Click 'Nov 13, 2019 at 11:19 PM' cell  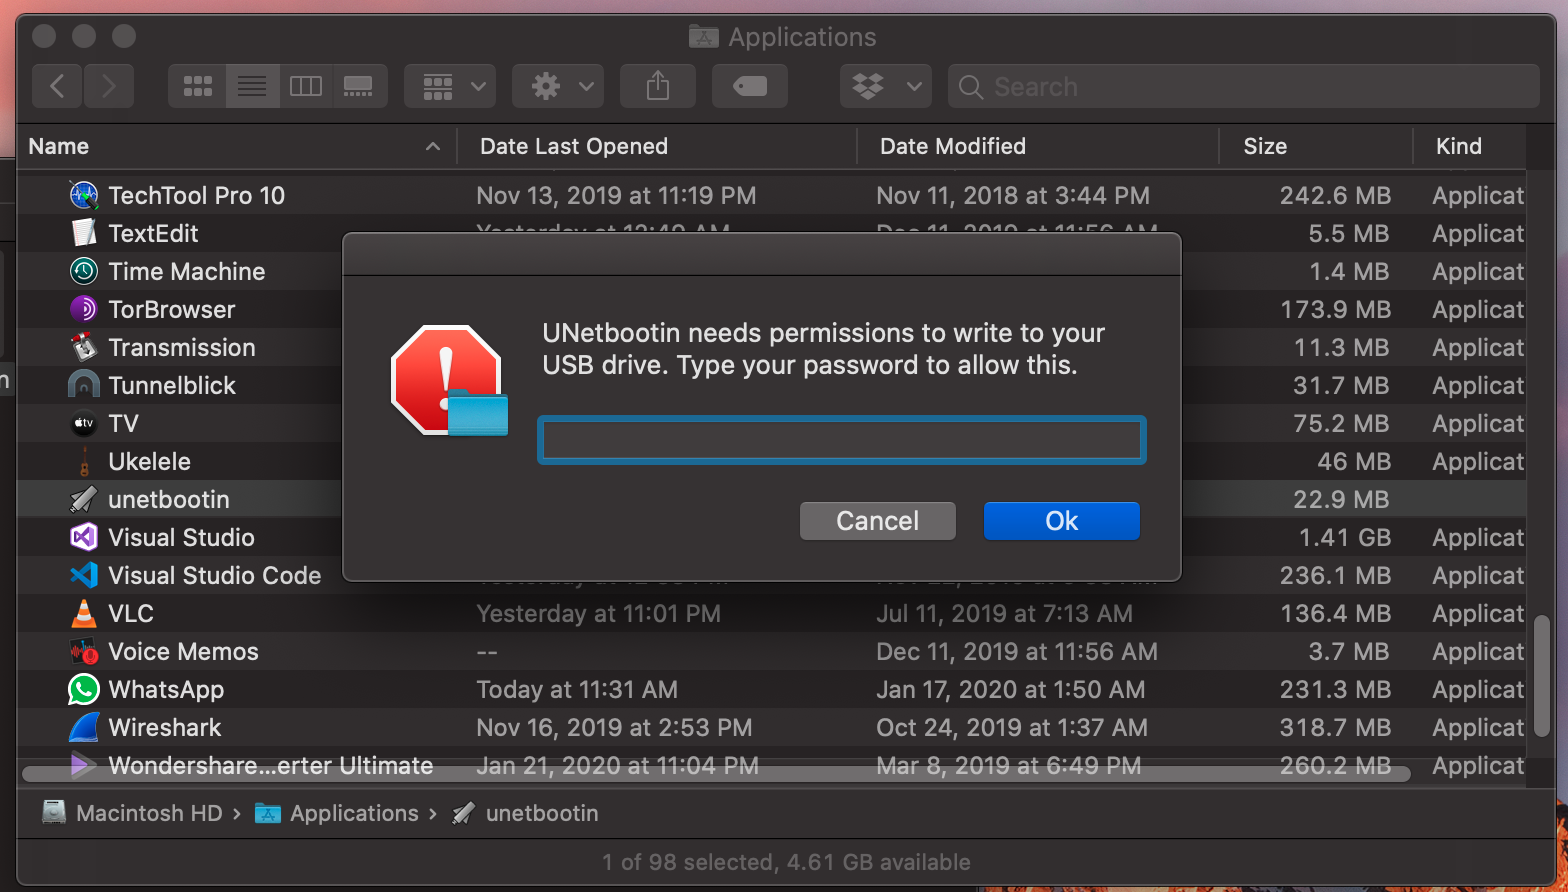(x=616, y=195)
